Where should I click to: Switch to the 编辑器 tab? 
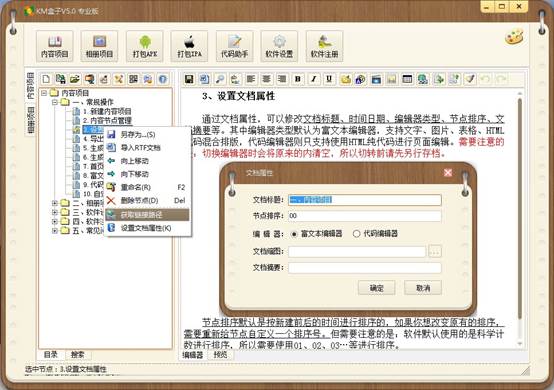pyautogui.click(x=193, y=355)
